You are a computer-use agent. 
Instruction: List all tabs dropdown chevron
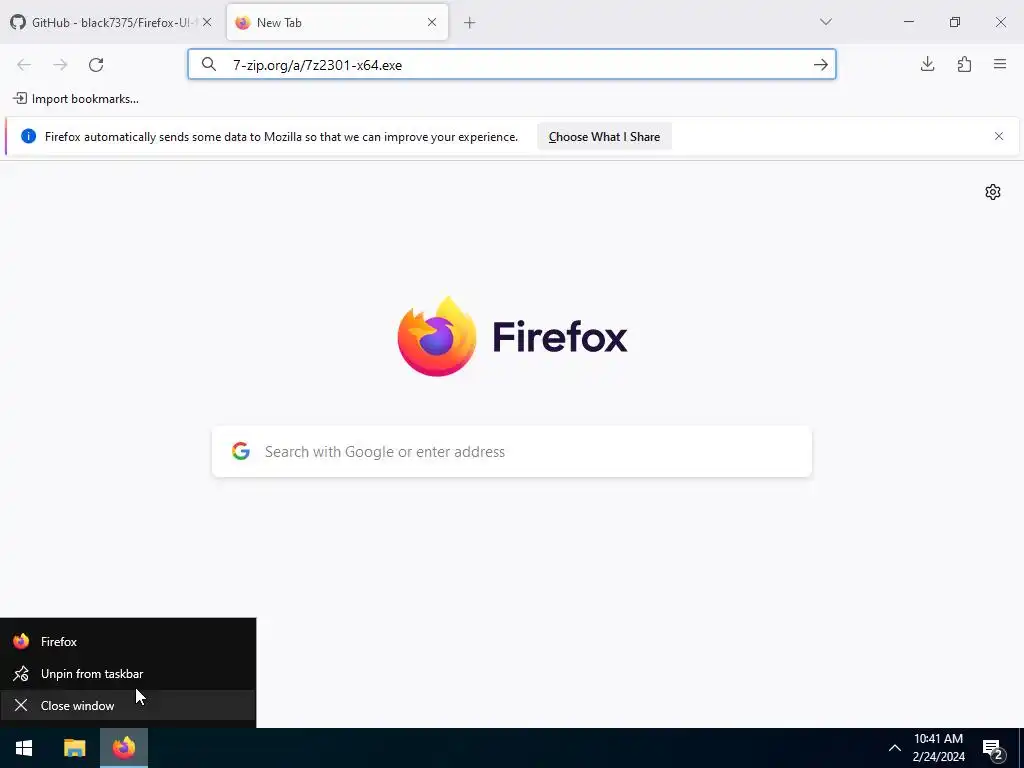click(x=825, y=22)
